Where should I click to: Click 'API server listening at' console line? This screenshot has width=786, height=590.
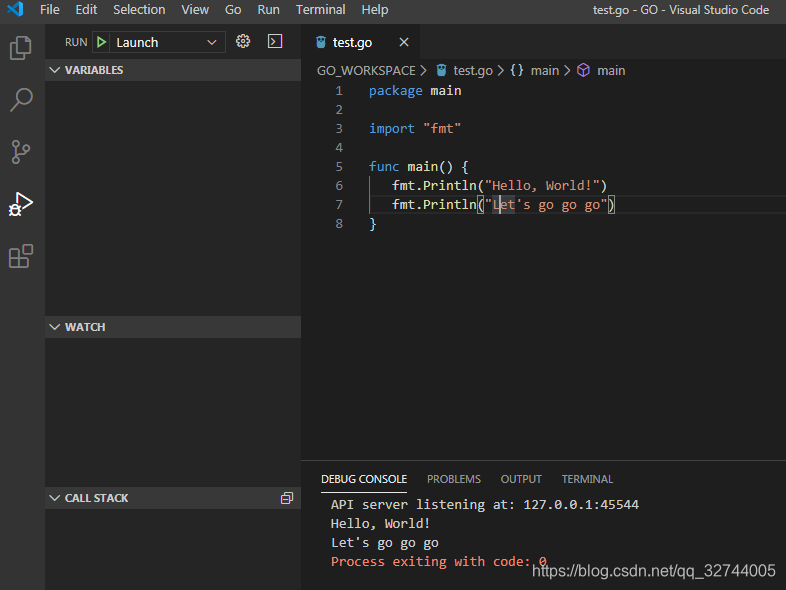pyautogui.click(x=485, y=504)
